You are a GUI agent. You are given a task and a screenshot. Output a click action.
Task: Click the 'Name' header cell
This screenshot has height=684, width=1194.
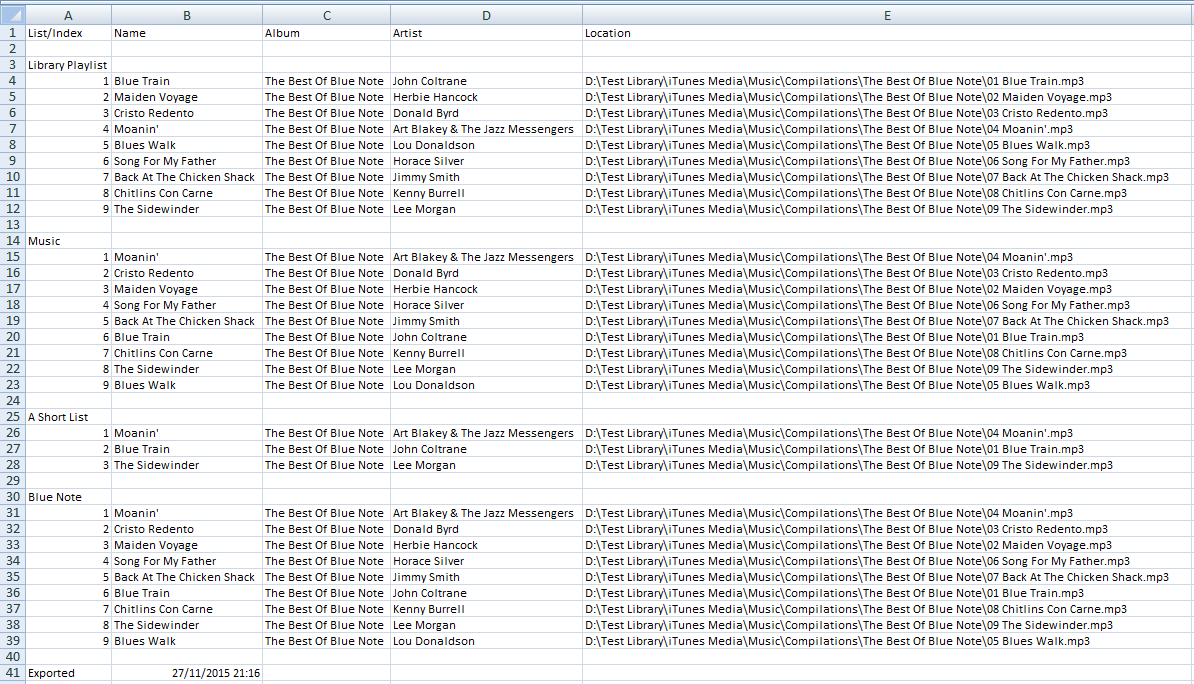pyautogui.click(x=187, y=33)
